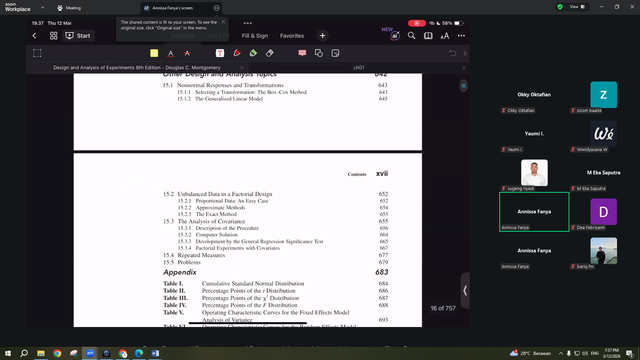This screenshot has height=360, width=640.
Task: Open the Windows notification center
Action: pos(629,353)
